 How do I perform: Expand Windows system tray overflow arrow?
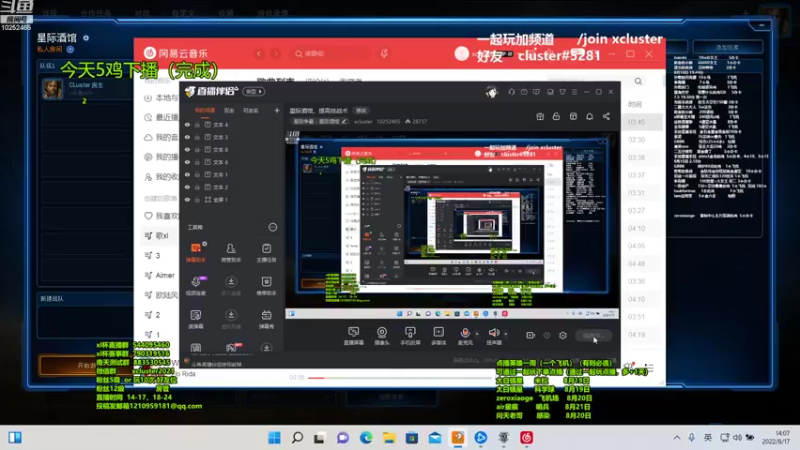click(x=677, y=438)
